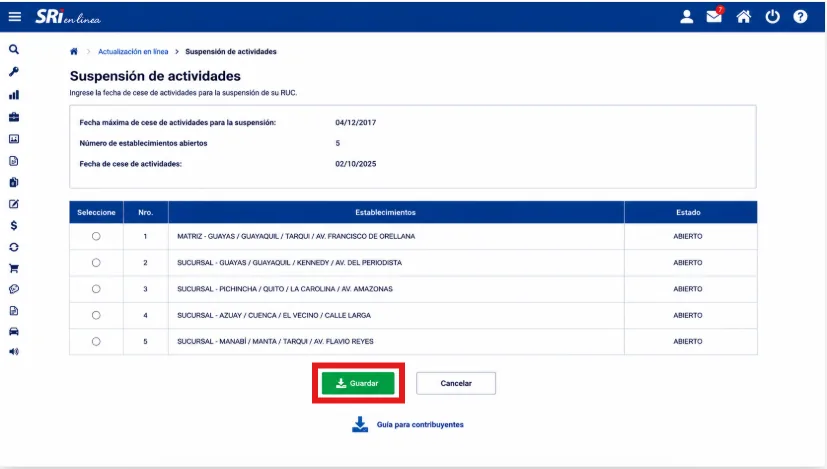Image resolution: width=827 pixels, height=469 pixels.
Task: Click the date 02/10/2025 value
Action: 355,164
